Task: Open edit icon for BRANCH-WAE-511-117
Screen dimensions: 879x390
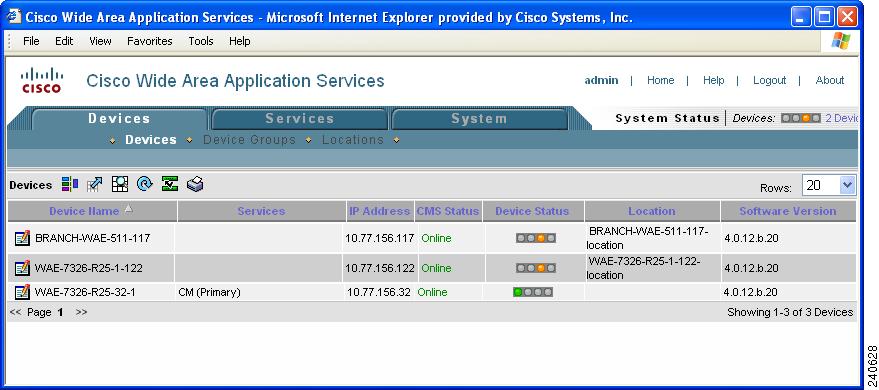Action: pyautogui.click(x=22, y=238)
